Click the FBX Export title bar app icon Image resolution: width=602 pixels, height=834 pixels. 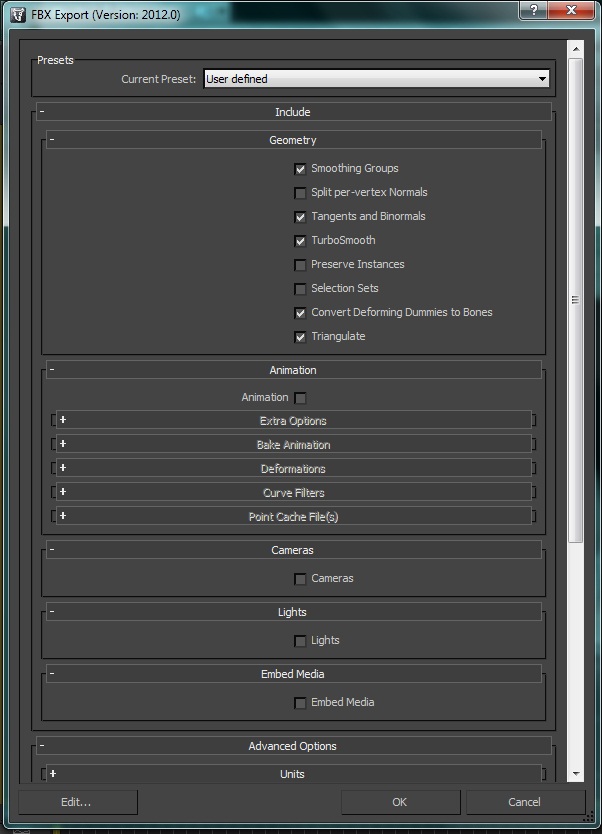click(18, 14)
